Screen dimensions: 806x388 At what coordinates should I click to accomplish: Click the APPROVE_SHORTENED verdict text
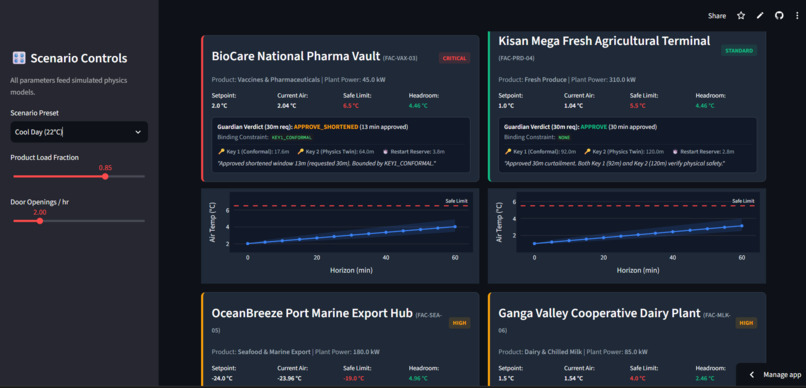pos(326,127)
